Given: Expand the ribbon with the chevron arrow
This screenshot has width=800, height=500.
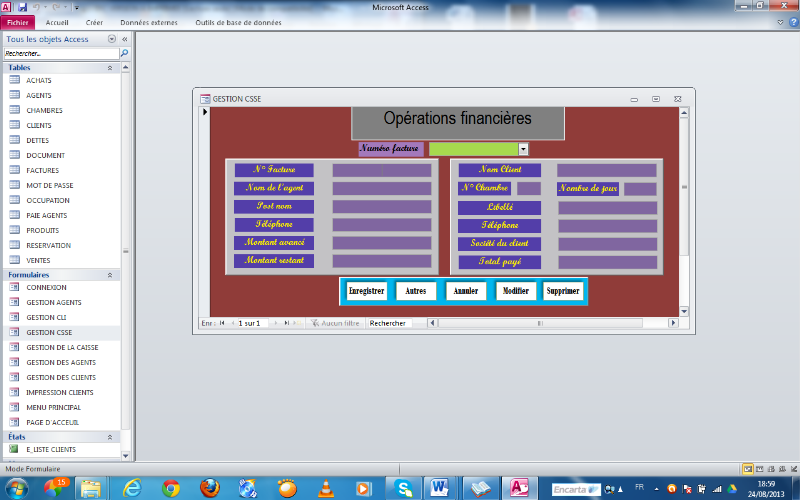Looking at the screenshot, I should pos(780,22).
